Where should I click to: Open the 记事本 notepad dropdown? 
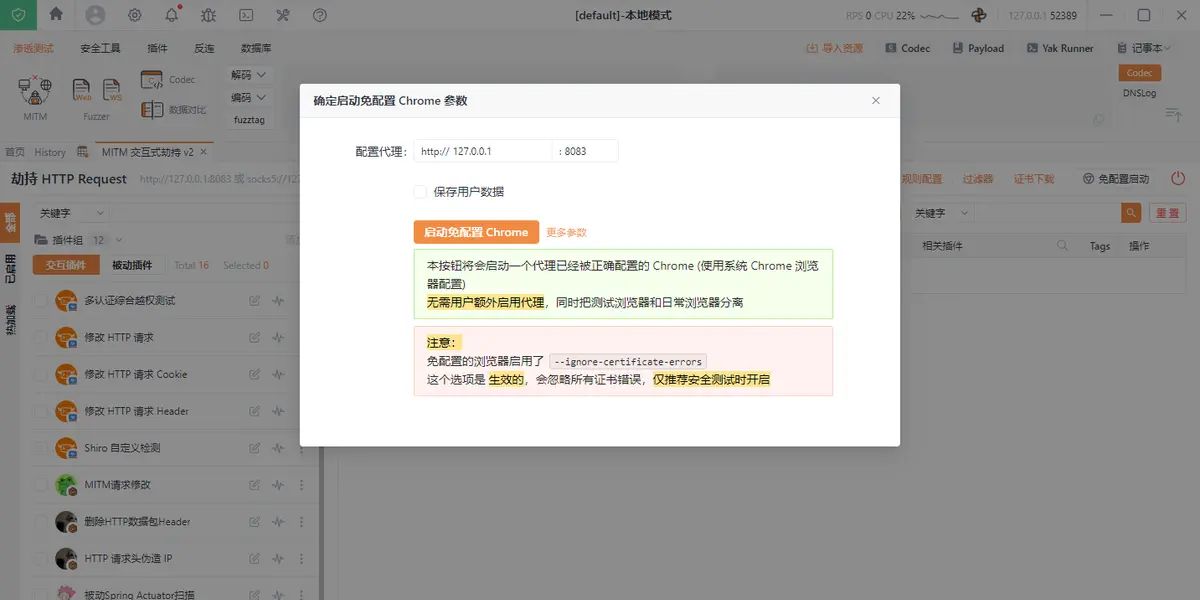[x=1146, y=47]
